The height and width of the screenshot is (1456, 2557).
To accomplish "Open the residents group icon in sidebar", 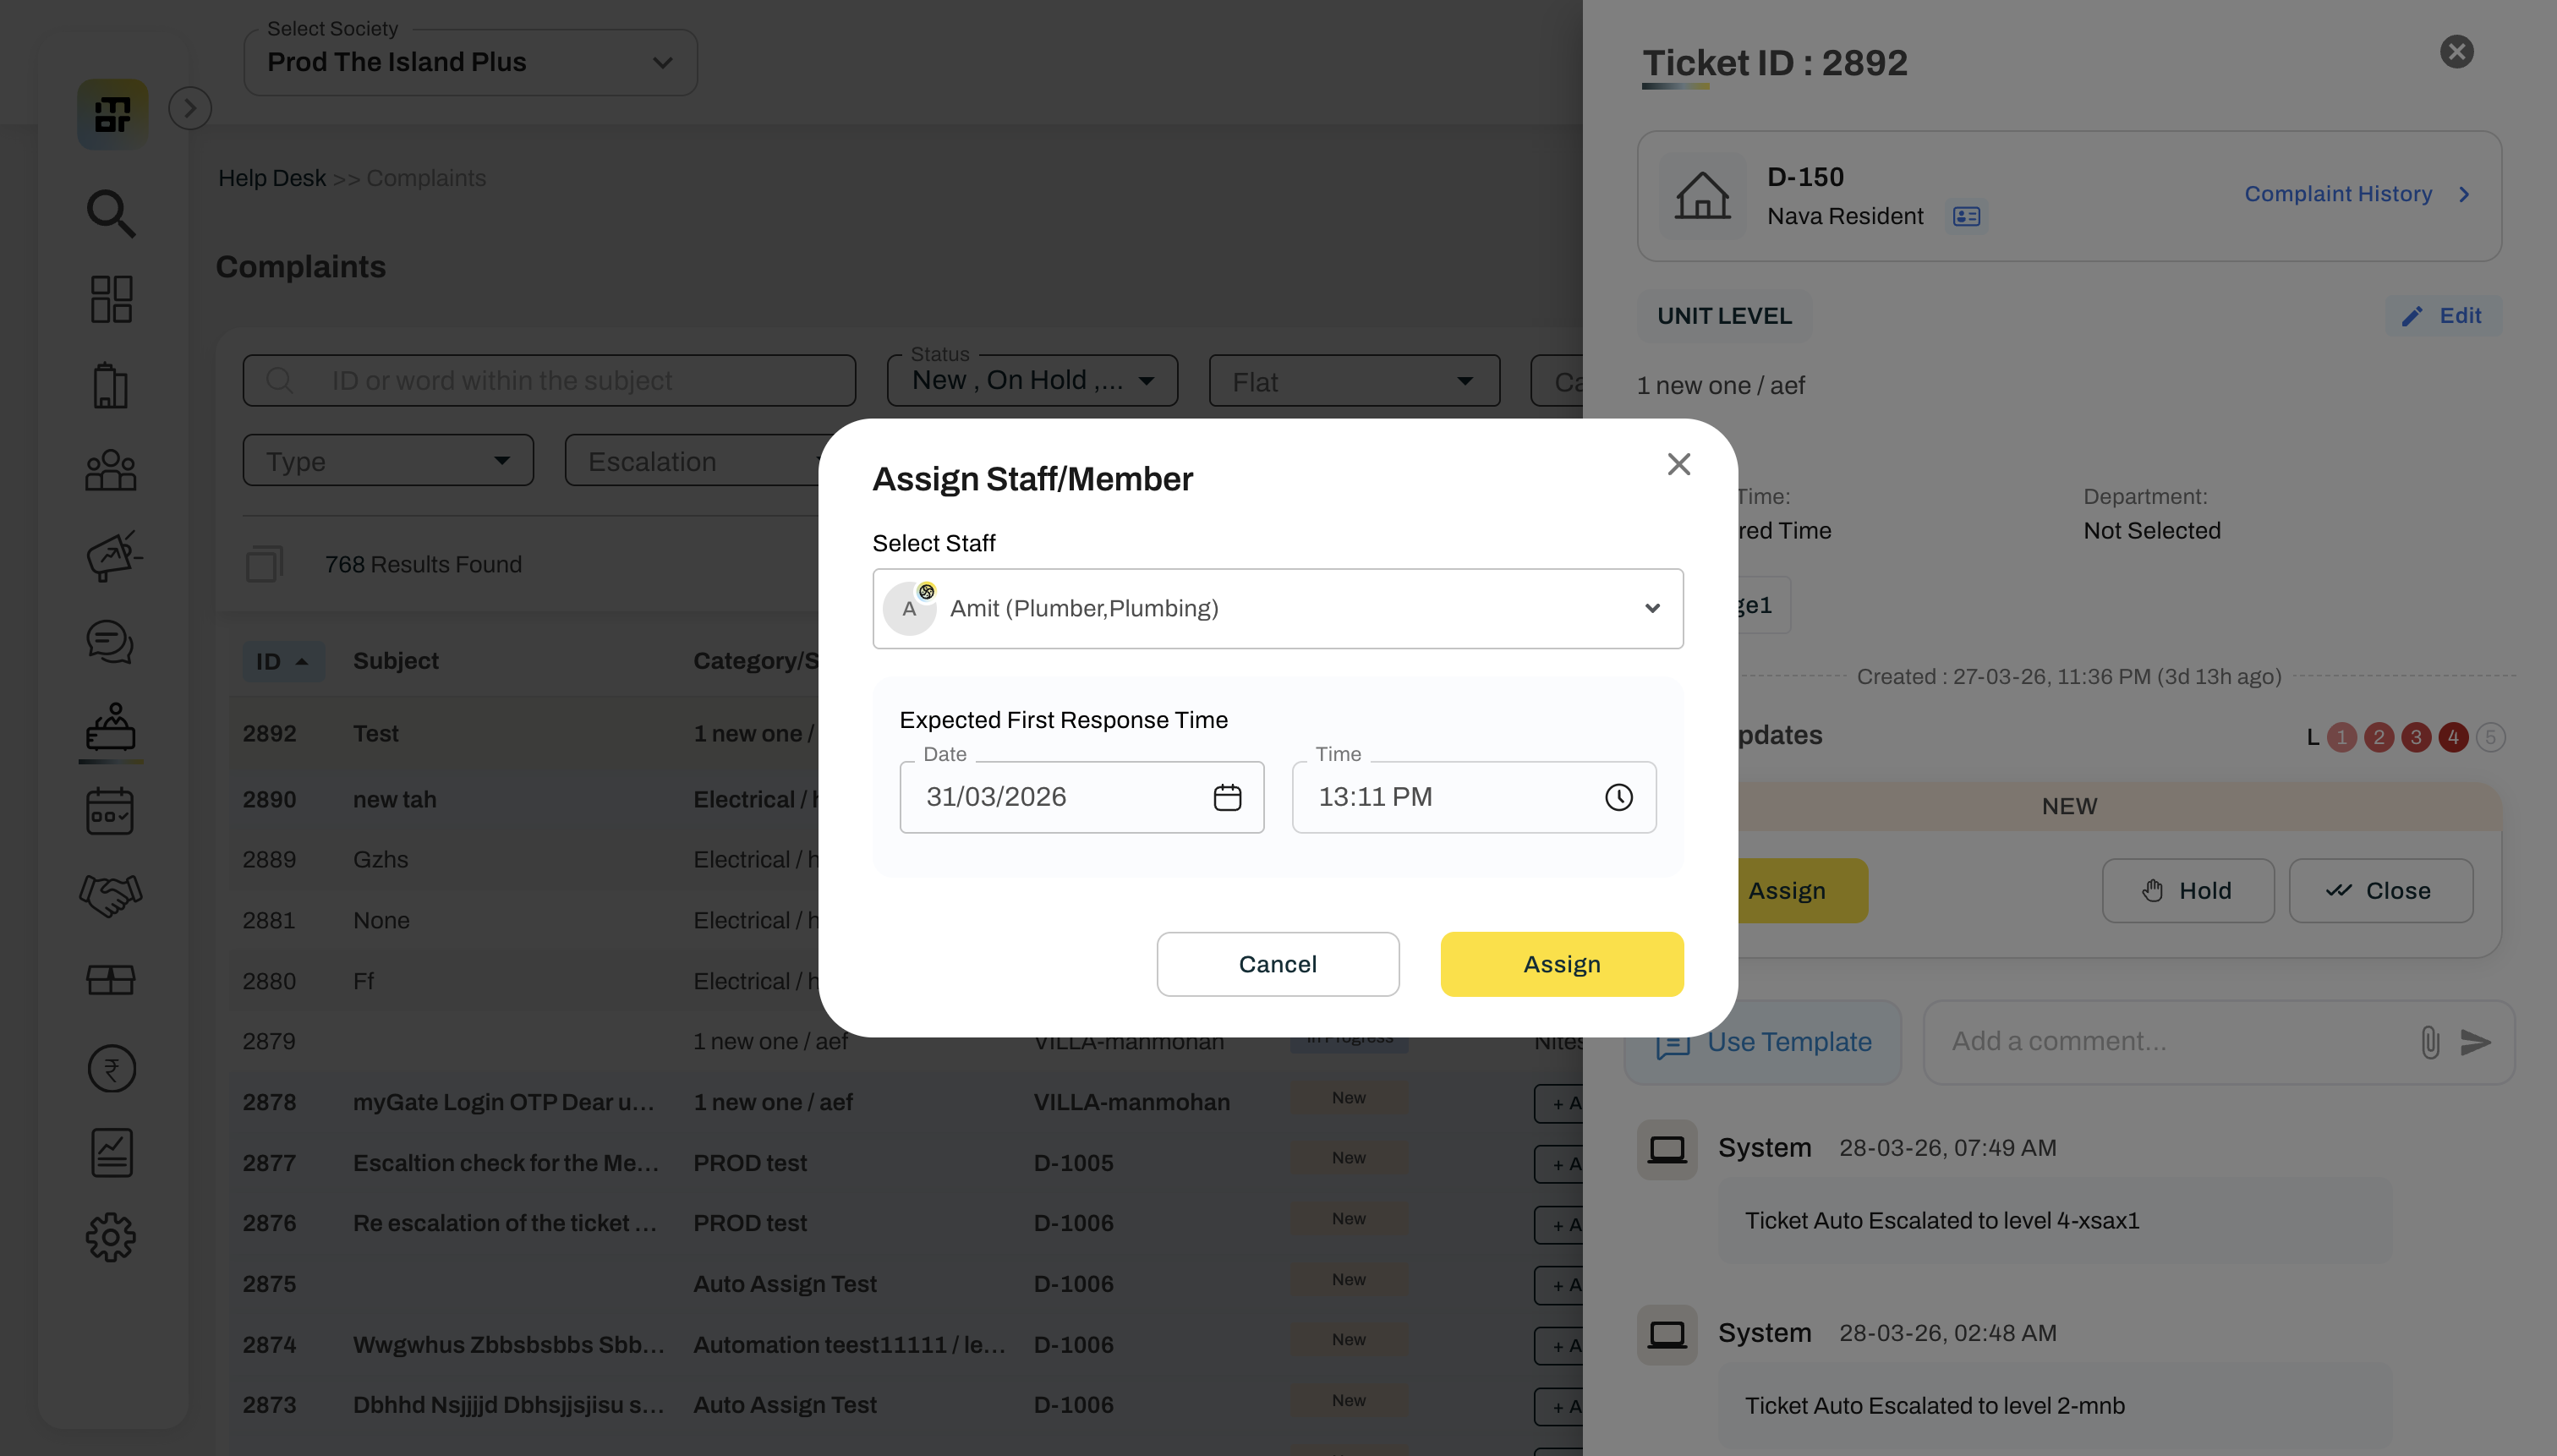I will 111,470.
